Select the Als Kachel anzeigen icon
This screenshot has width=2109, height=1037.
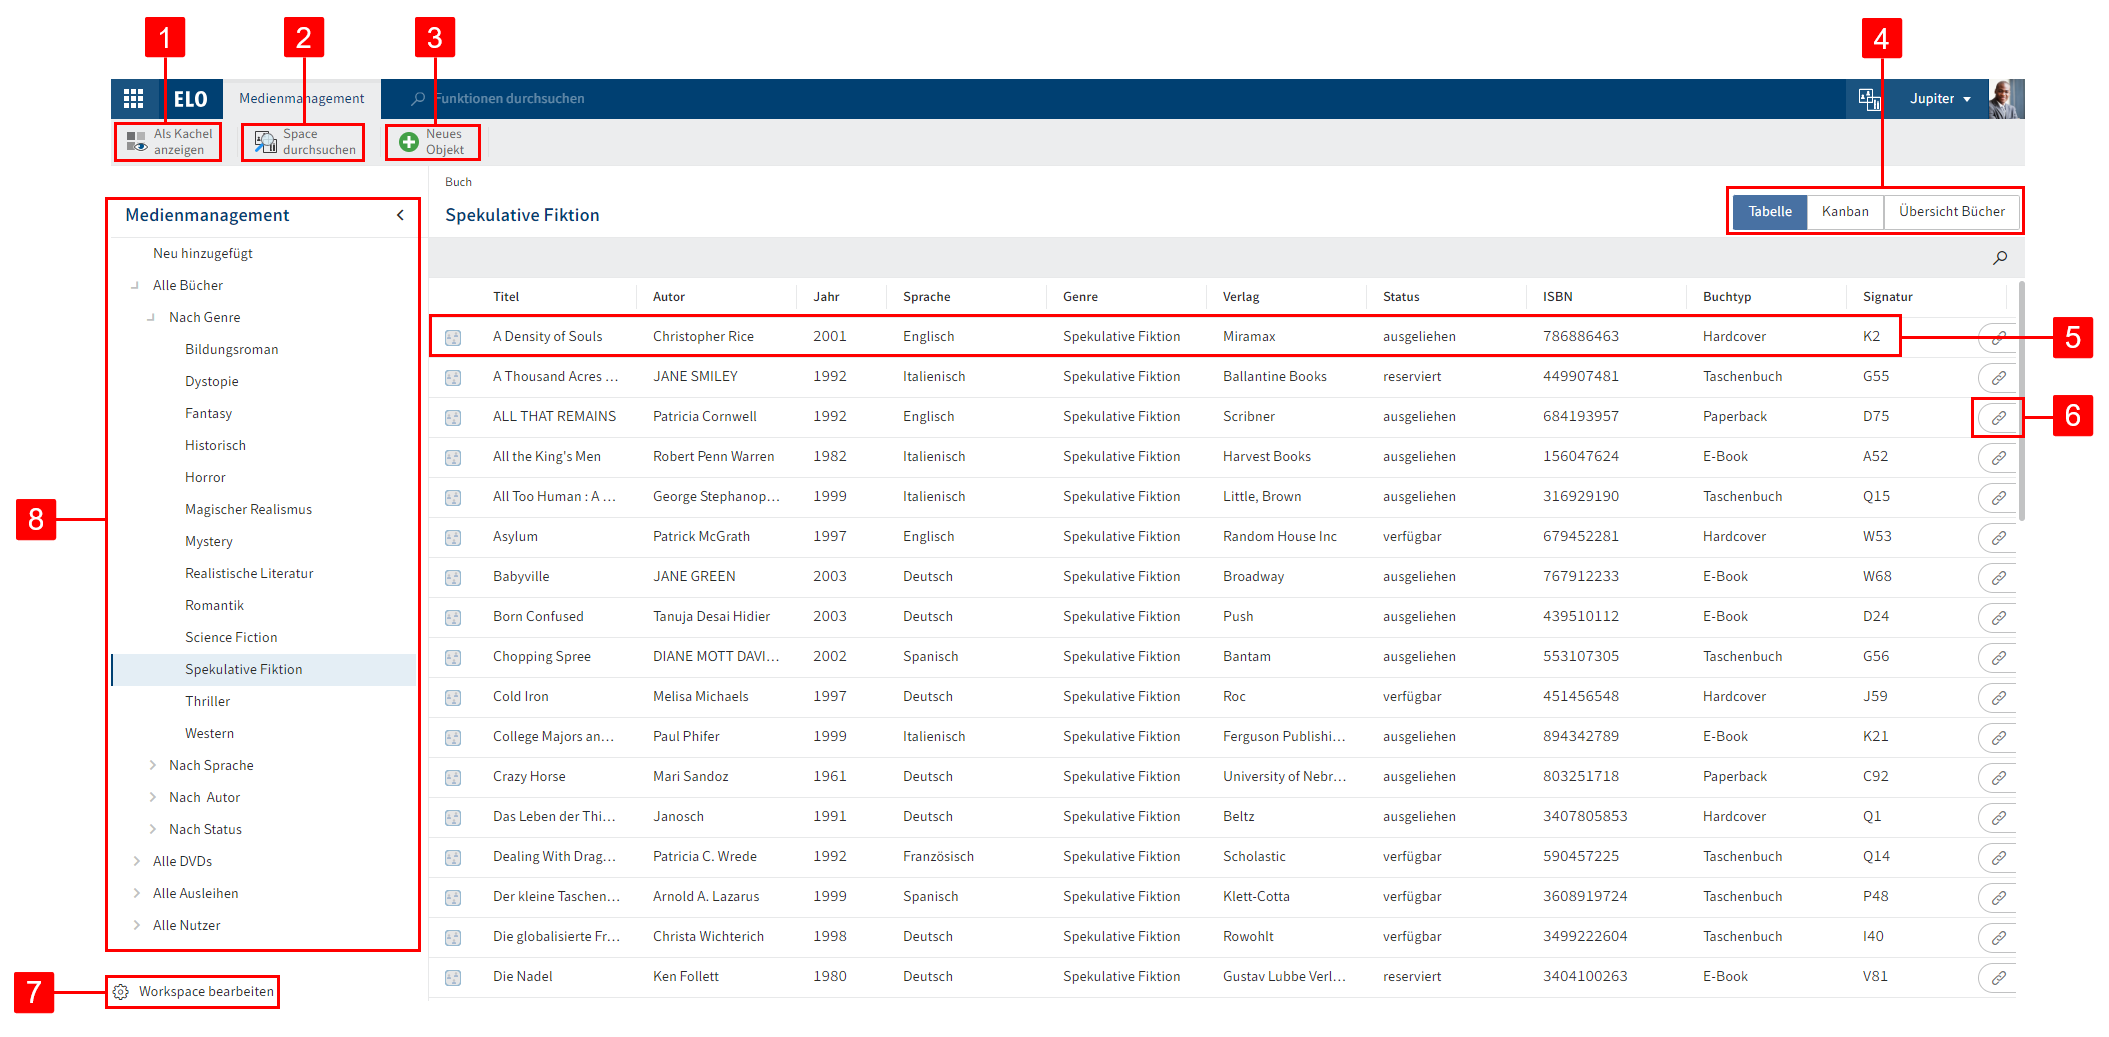coord(135,141)
